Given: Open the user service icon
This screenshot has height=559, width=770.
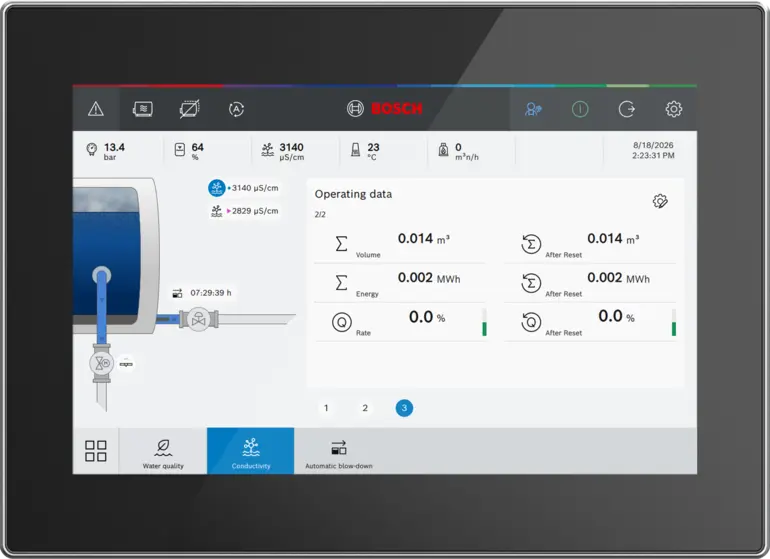Looking at the screenshot, I should pyautogui.click(x=533, y=109).
